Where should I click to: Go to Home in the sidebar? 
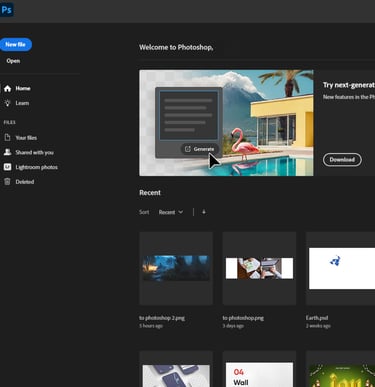tap(23, 88)
